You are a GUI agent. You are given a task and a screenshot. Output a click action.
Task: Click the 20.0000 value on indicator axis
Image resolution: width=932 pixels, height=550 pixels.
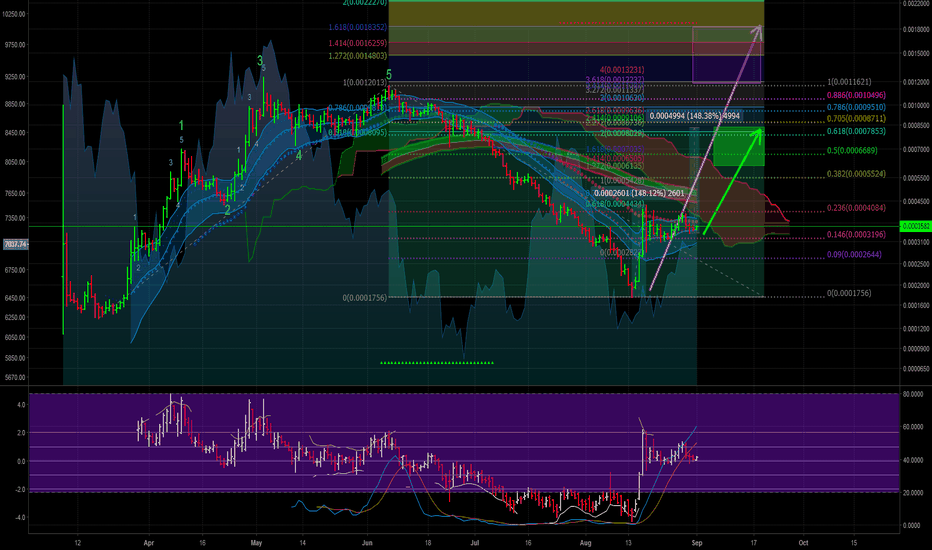pos(913,494)
